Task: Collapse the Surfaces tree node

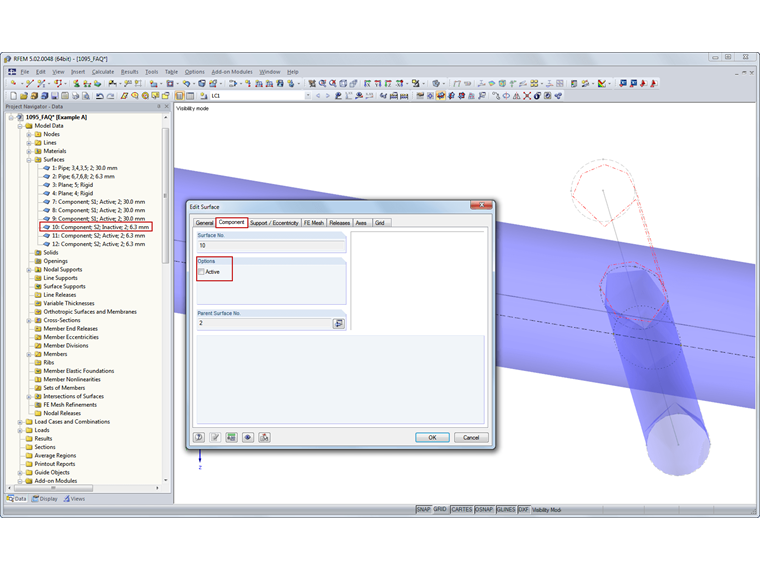Action: pos(29,160)
